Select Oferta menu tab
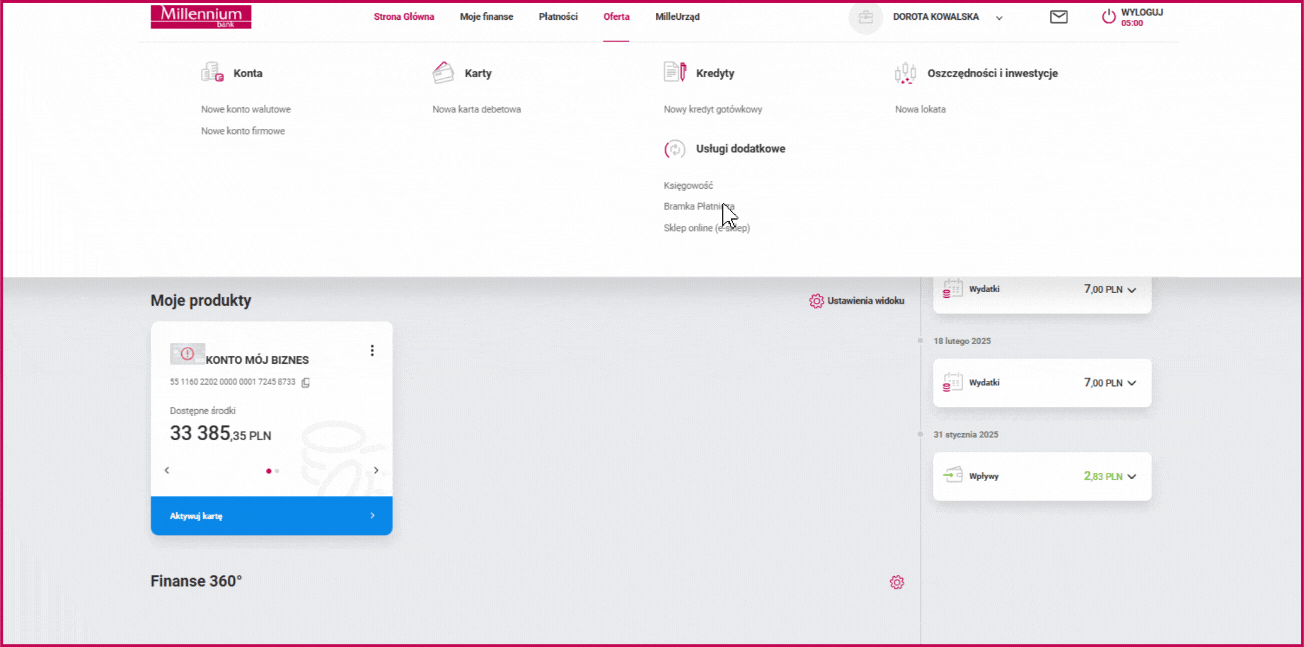 (x=616, y=17)
